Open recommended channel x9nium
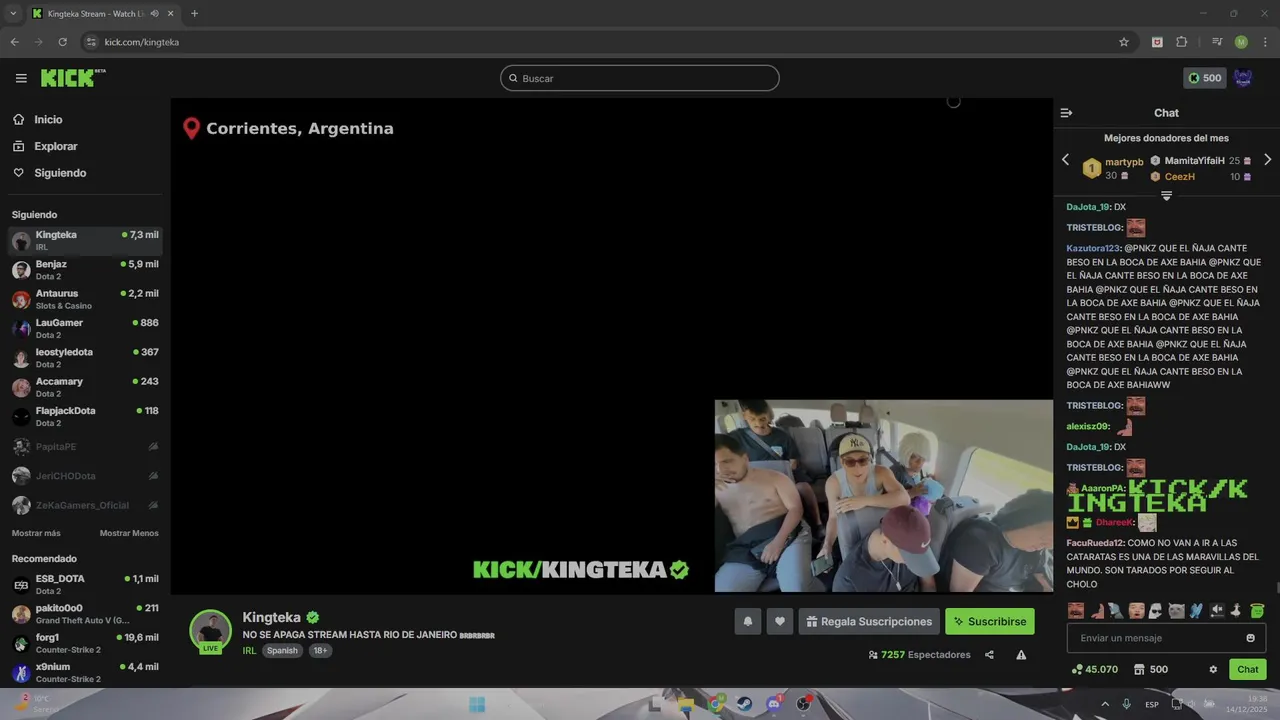 click(x=85, y=672)
